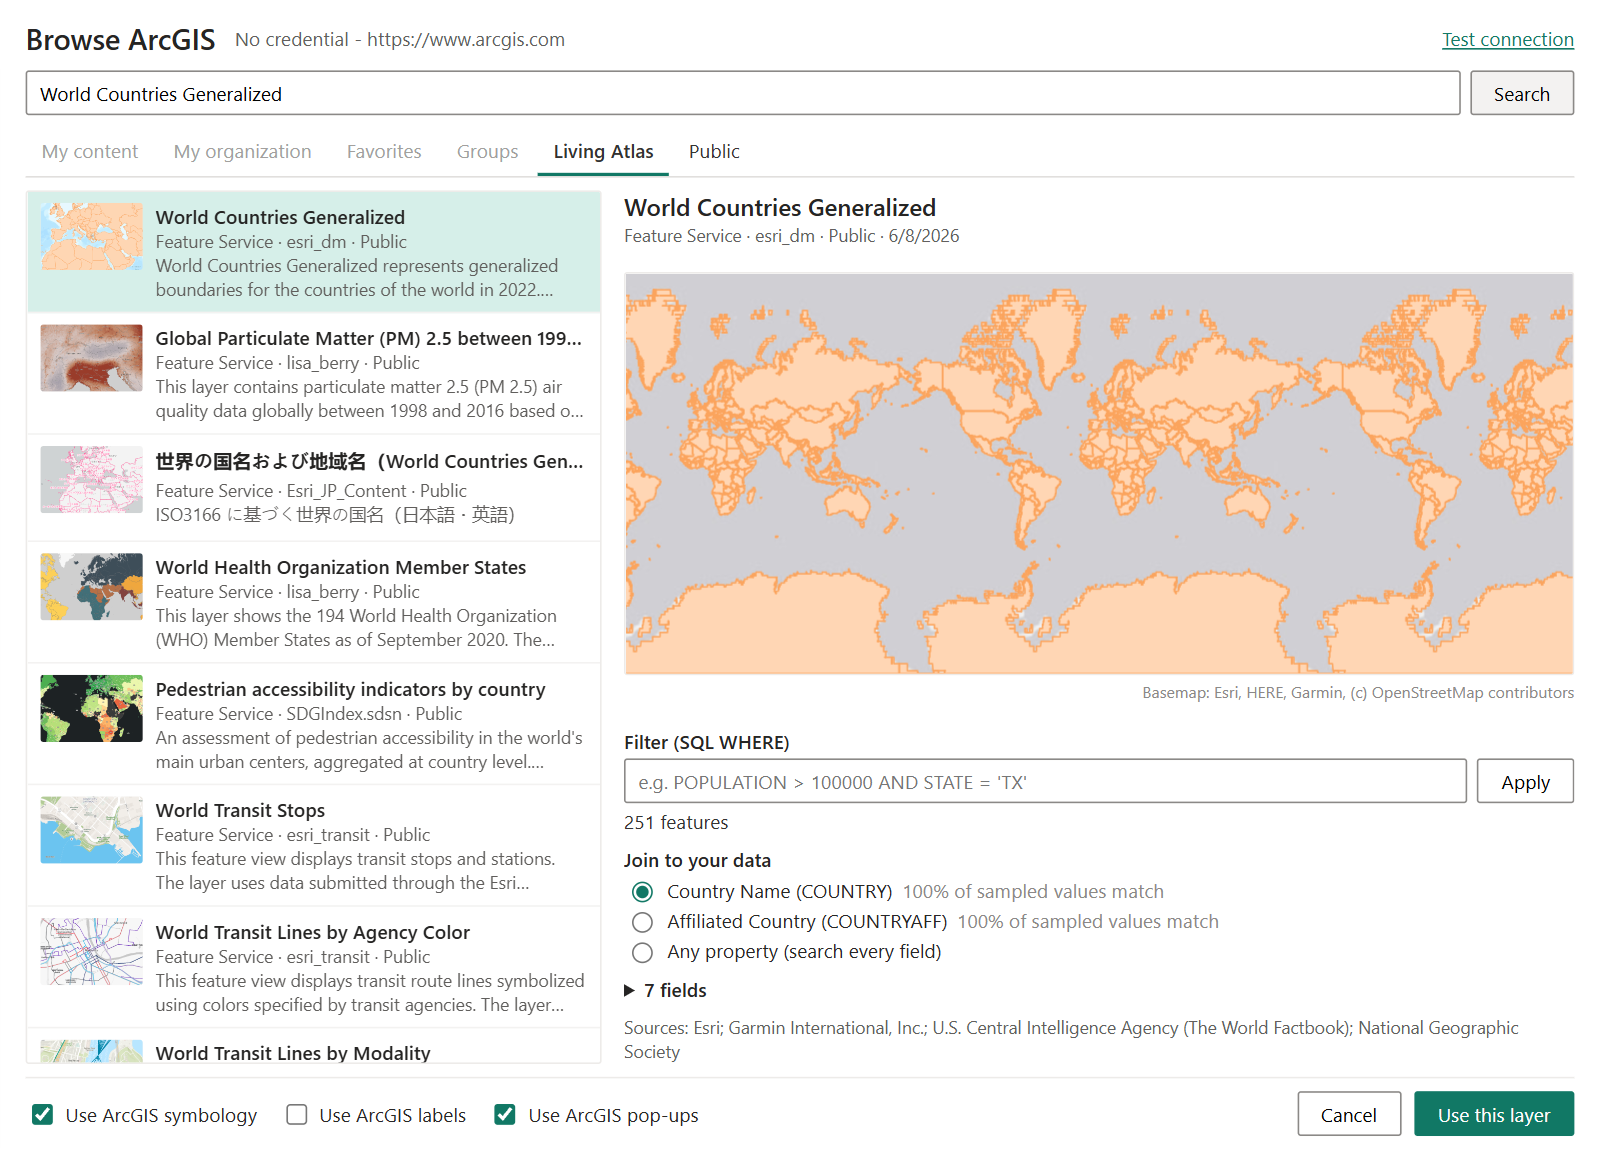
Task: Click World Transit Lines by Agency Color title
Action: point(312,932)
